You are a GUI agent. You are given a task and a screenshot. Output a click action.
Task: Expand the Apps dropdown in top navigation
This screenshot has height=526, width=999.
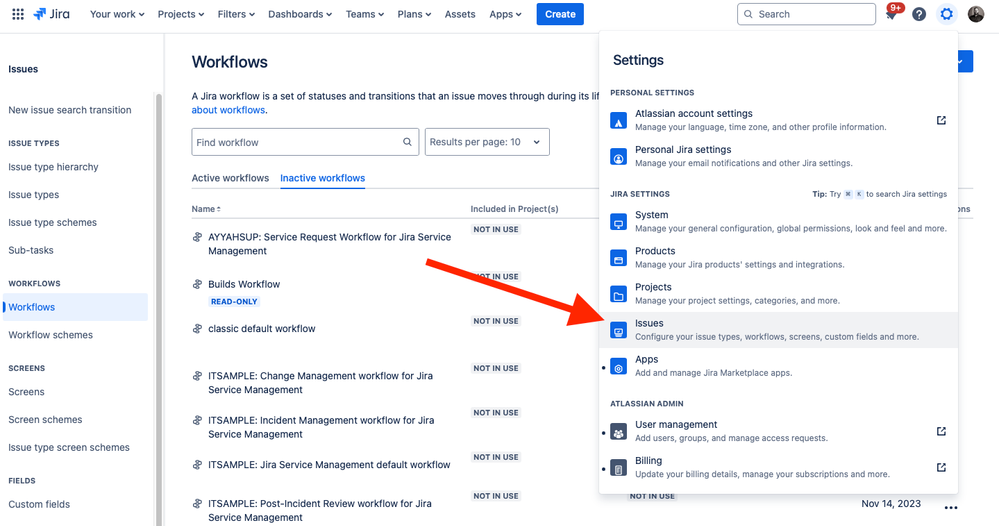(505, 14)
